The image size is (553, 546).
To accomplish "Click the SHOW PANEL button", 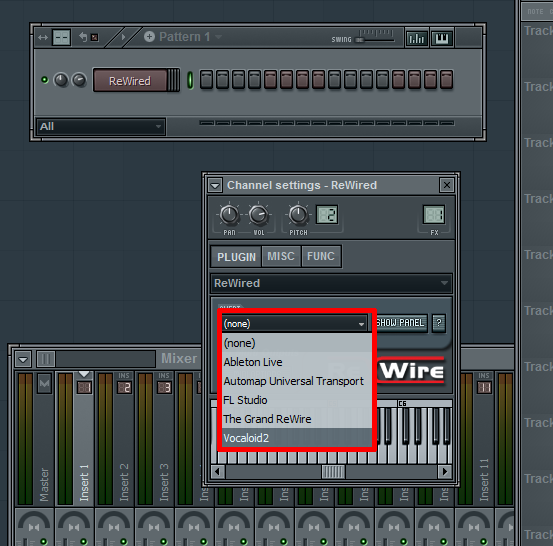I will (401, 323).
